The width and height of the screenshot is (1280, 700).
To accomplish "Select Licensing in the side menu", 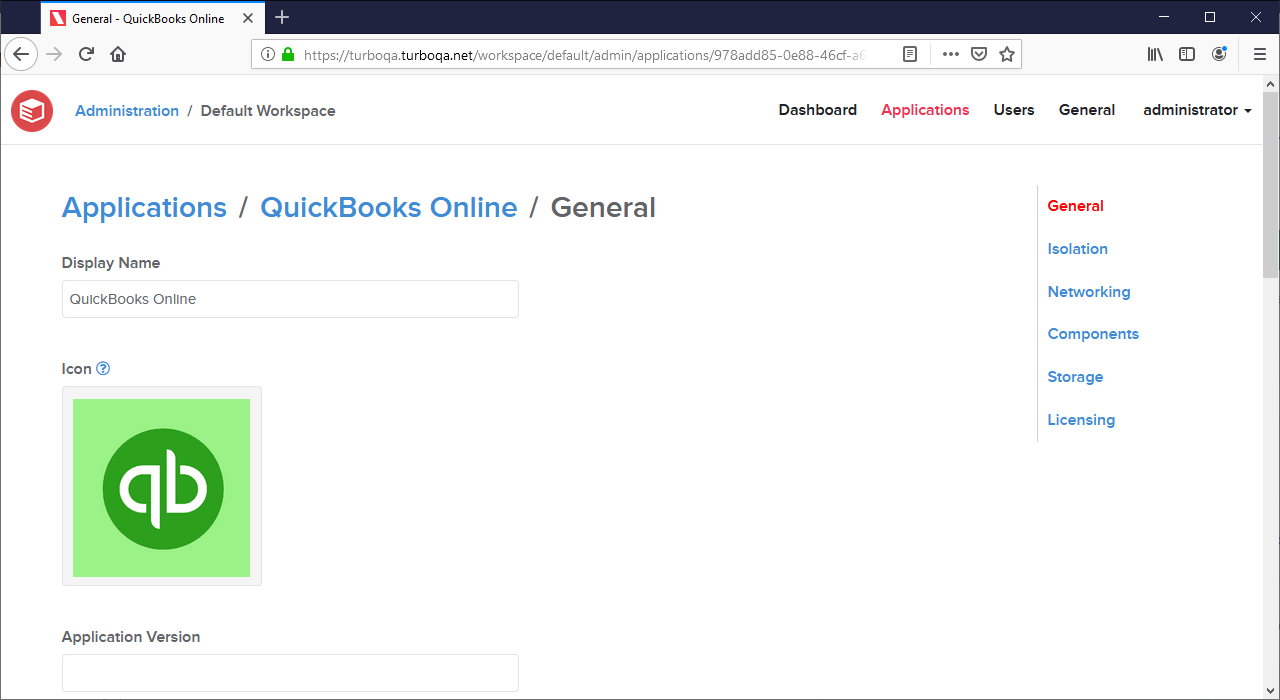I will coord(1081,420).
